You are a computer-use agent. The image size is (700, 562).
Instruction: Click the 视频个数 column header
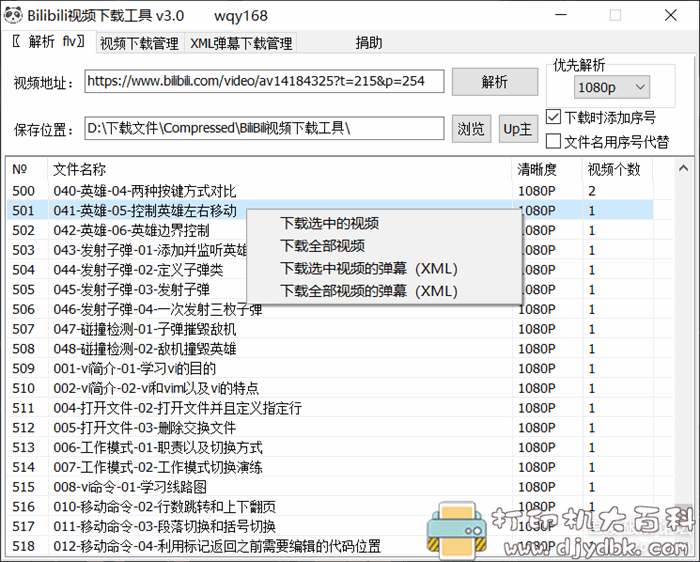tap(618, 169)
